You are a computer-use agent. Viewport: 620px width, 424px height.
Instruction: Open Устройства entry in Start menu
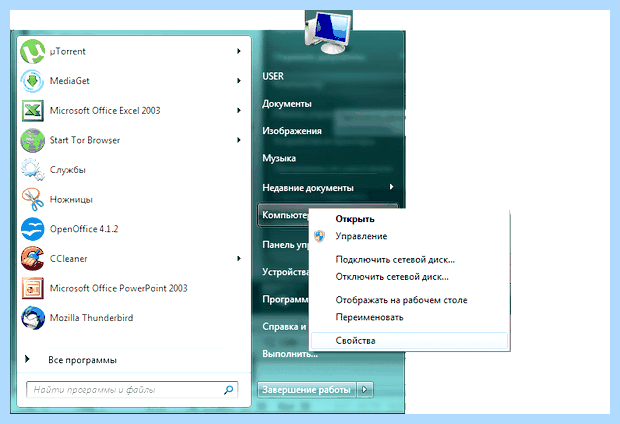285,272
